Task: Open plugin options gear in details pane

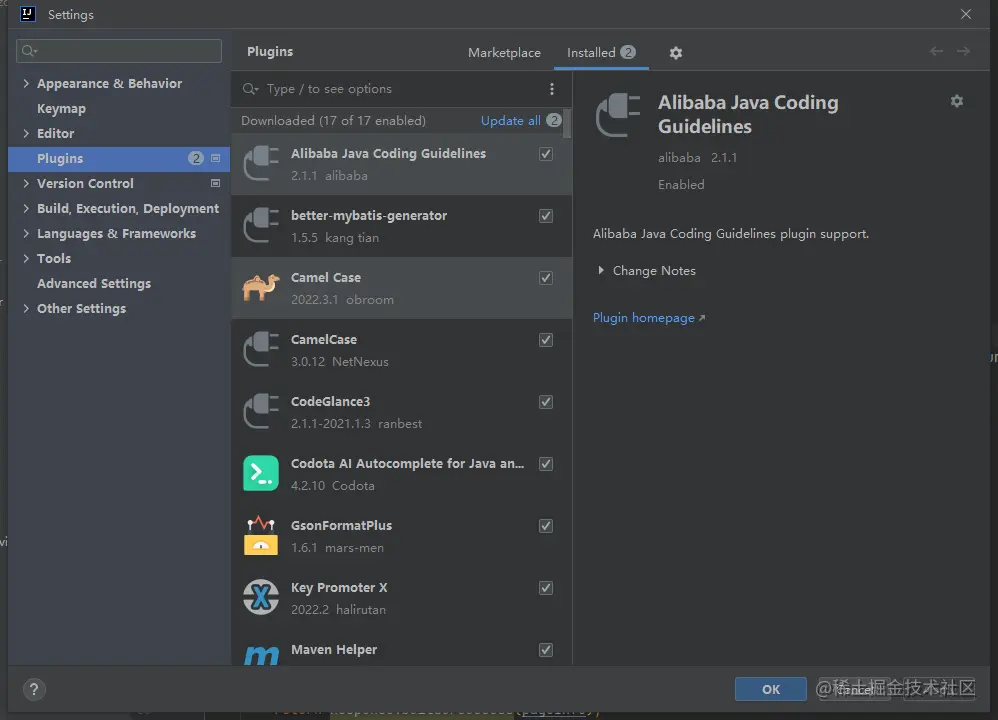Action: 957,101
